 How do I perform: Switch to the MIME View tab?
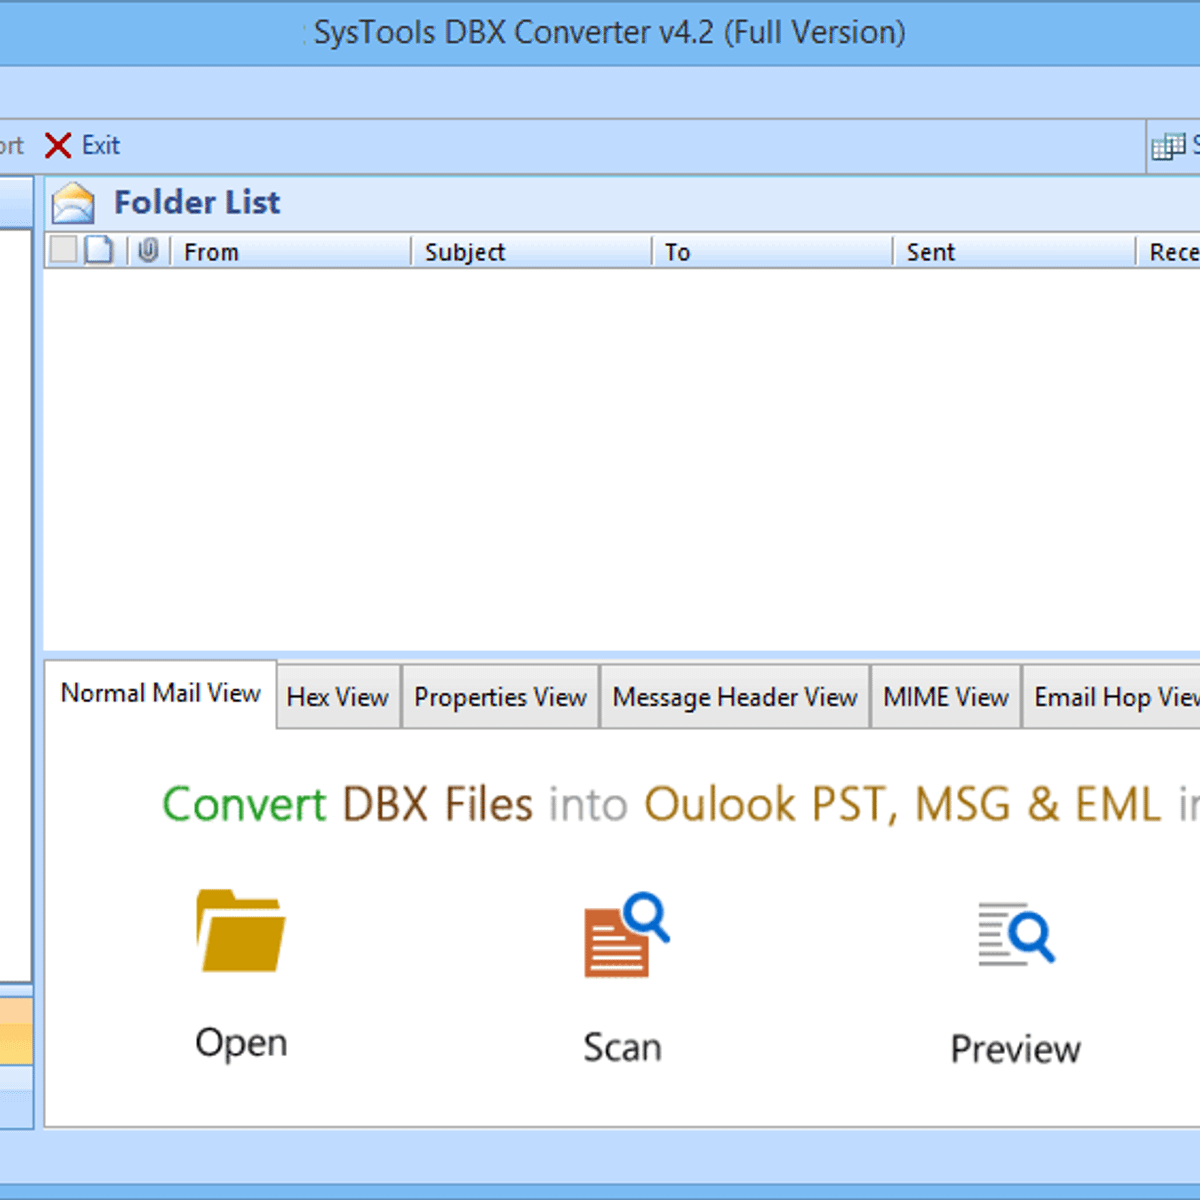click(x=946, y=697)
